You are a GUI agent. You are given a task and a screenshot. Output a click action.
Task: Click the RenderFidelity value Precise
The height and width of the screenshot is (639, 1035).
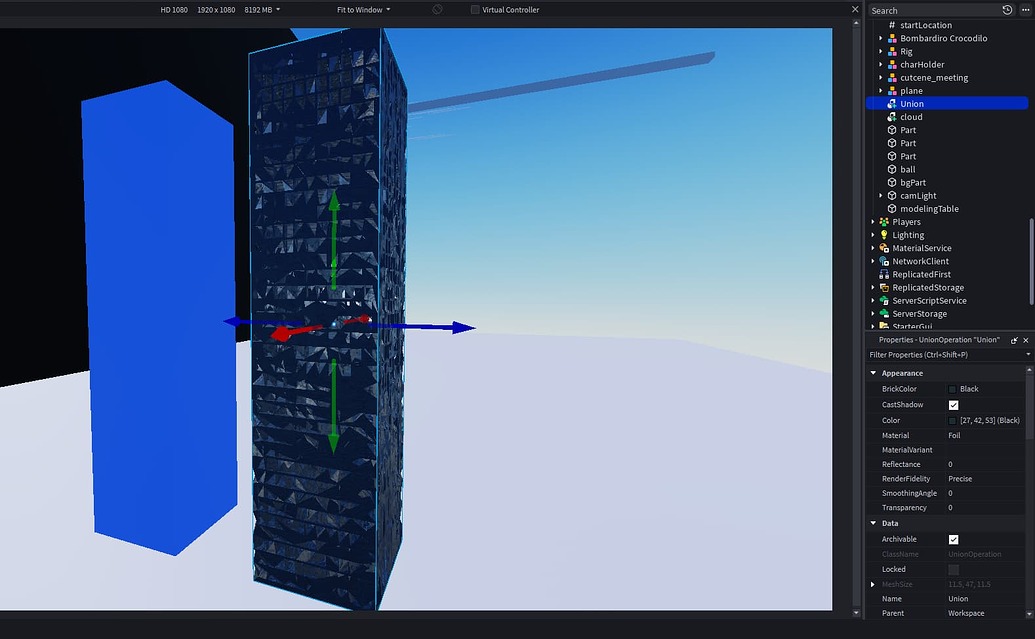(x=960, y=479)
